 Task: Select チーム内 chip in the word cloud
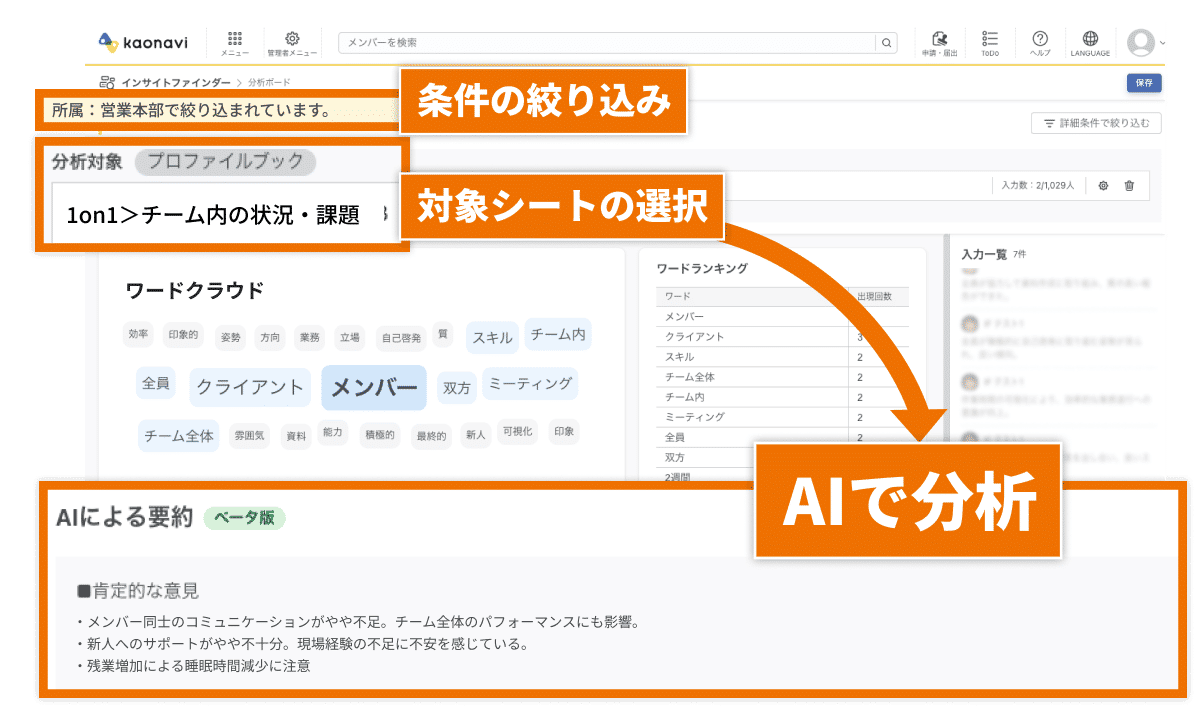[558, 334]
